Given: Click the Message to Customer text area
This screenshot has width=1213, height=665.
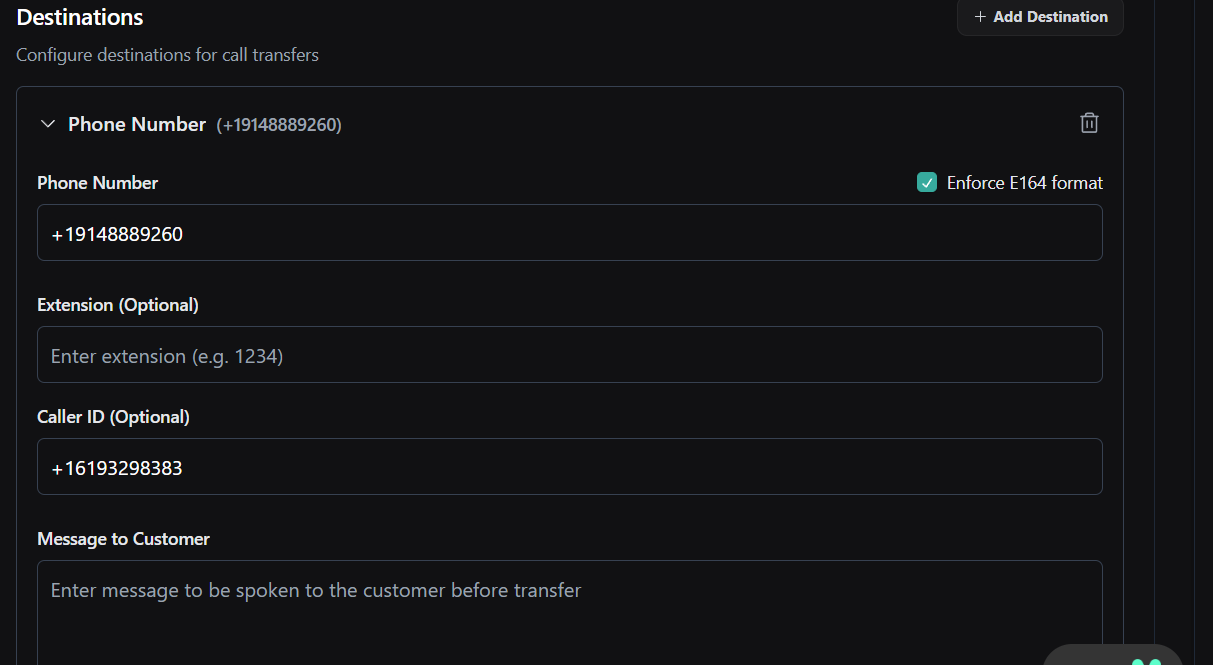Looking at the screenshot, I should click(569, 610).
